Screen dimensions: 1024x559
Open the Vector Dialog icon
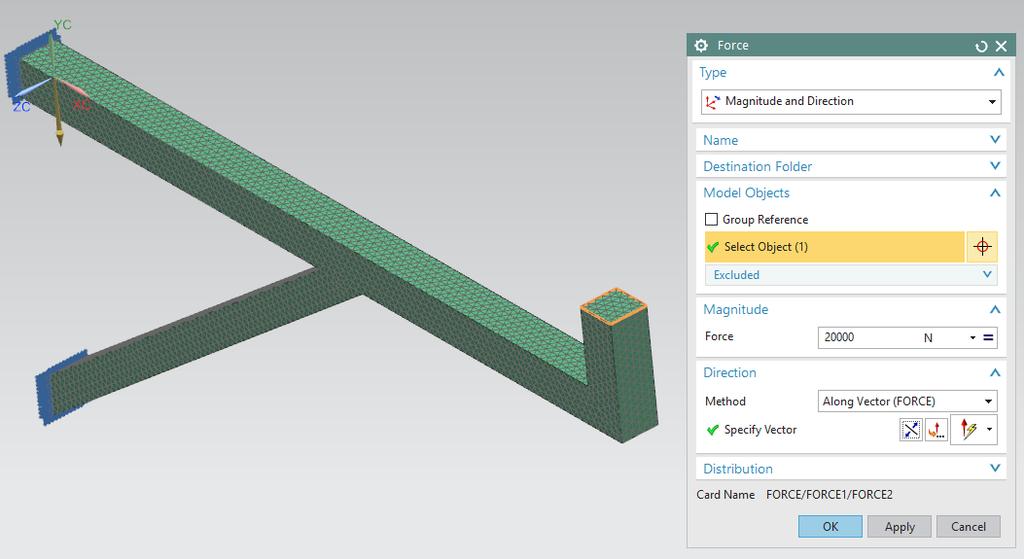[x=936, y=430]
